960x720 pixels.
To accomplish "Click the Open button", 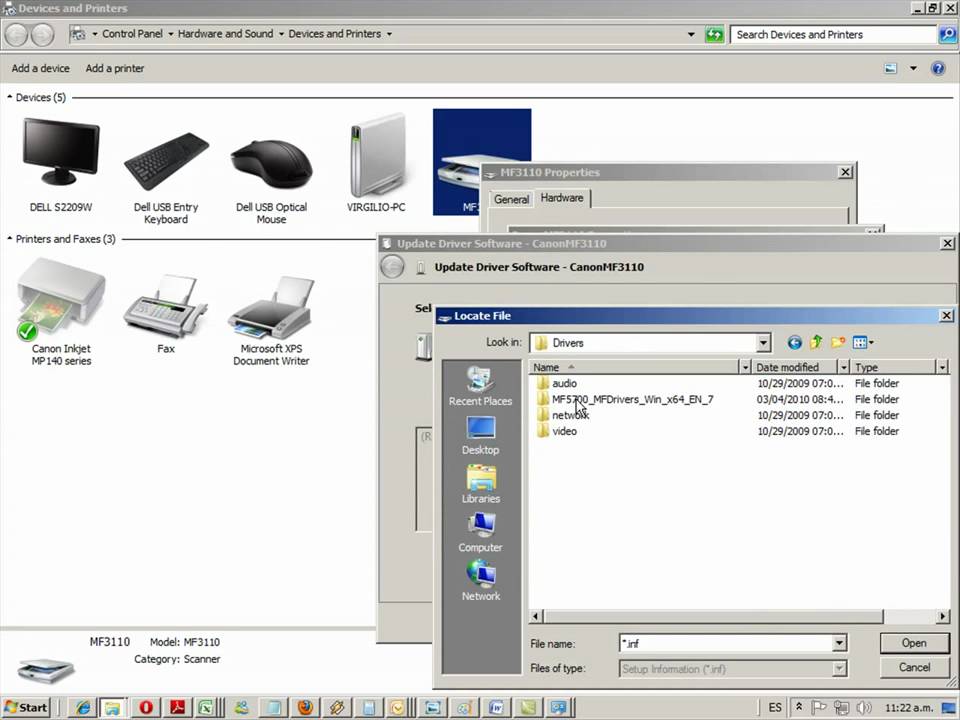I will click(914, 643).
